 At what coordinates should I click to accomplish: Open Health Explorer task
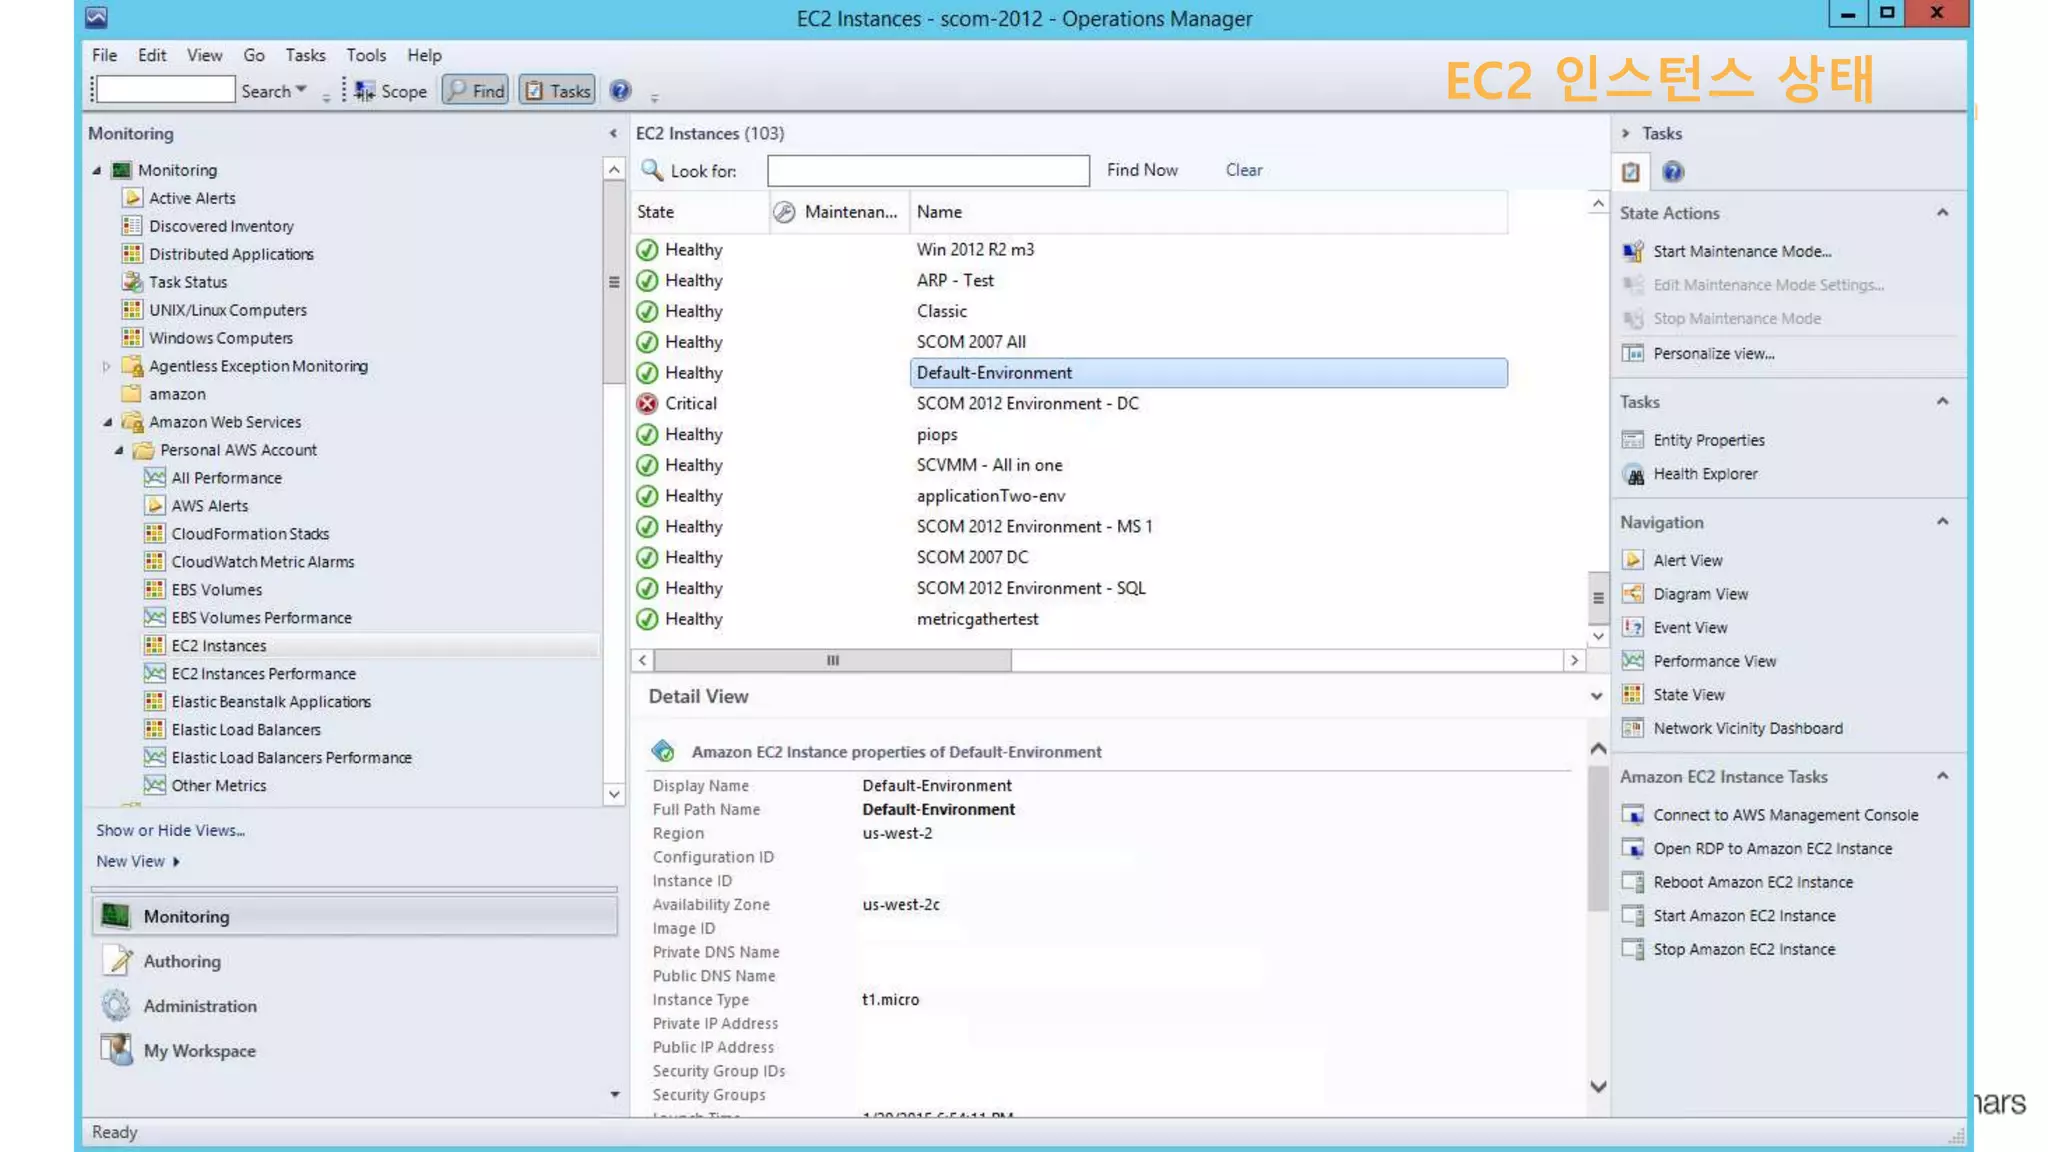(1705, 474)
